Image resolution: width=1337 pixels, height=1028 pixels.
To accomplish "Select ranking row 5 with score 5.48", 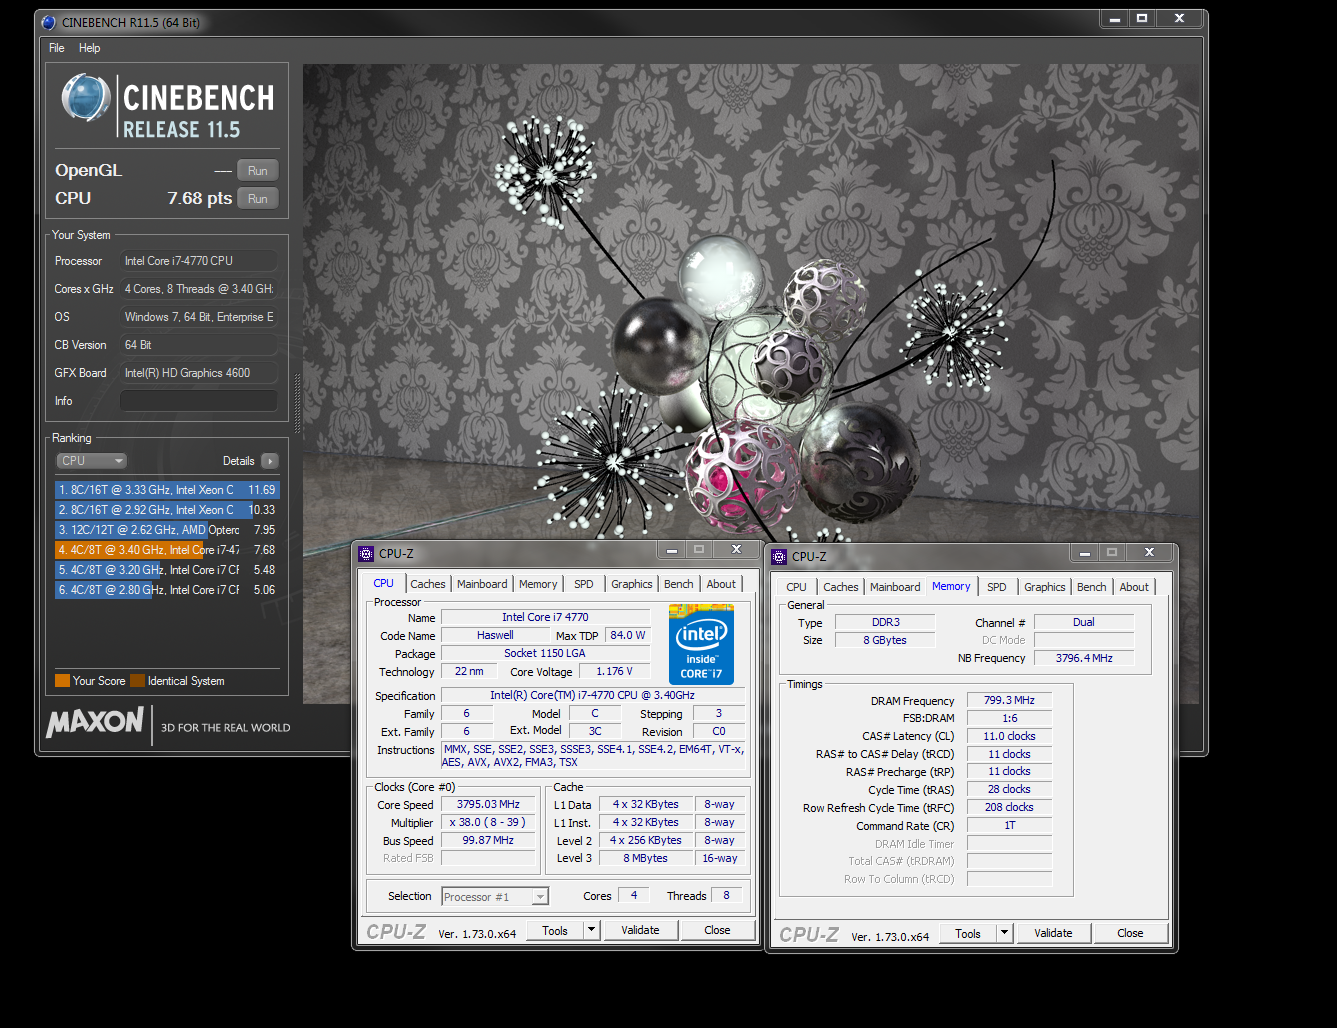I will (x=167, y=570).
